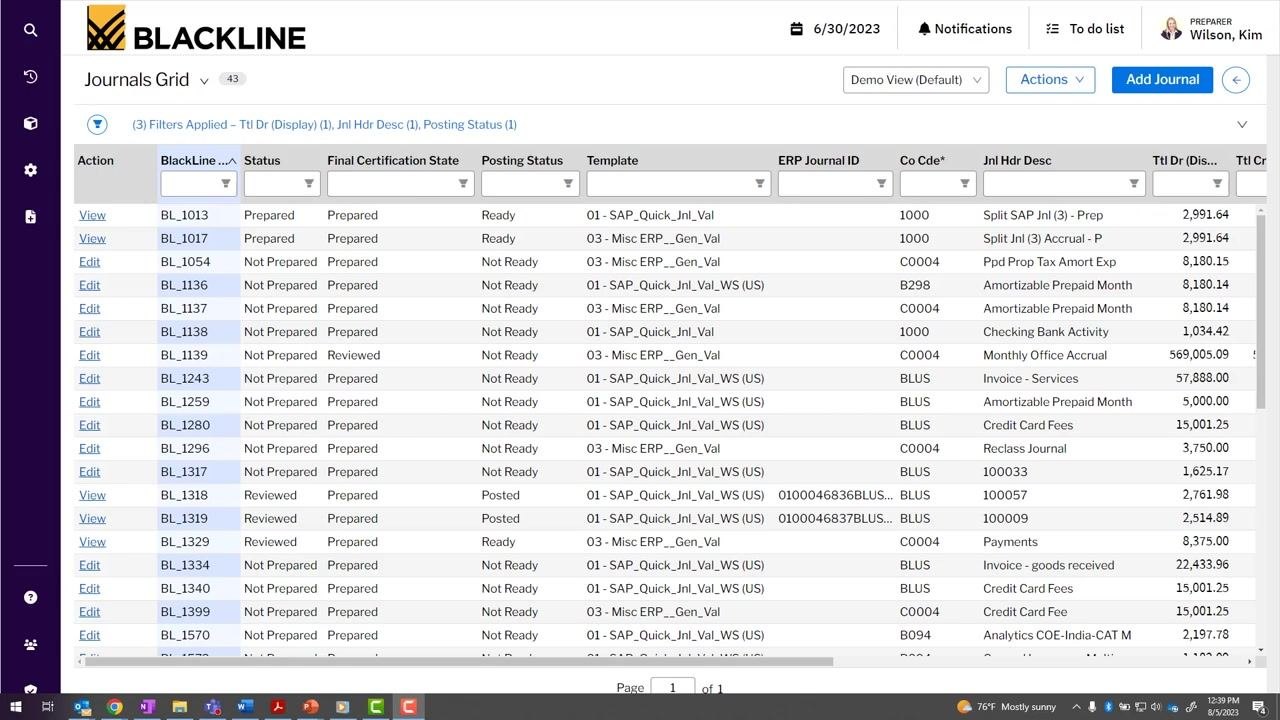The width and height of the screenshot is (1280, 720).
Task: Open the BlackLine column filter funnel
Action: pyautogui.click(x=226, y=183)
